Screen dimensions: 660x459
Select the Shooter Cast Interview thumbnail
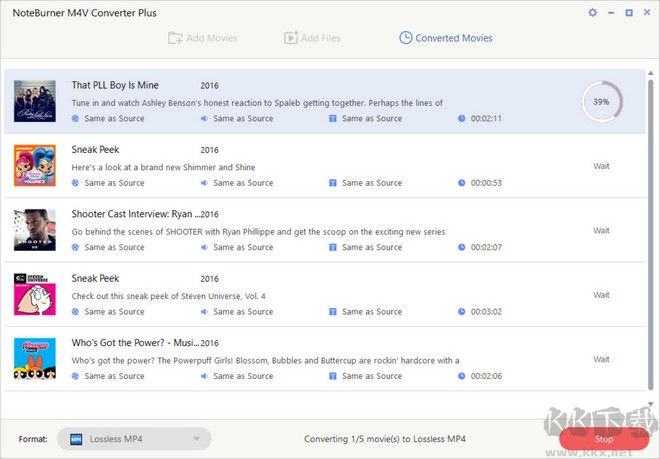34,230
